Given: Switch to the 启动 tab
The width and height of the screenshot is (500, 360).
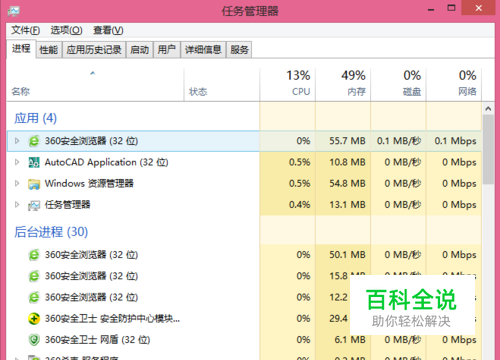Looking at the screenshot, I should click(140, 50).
